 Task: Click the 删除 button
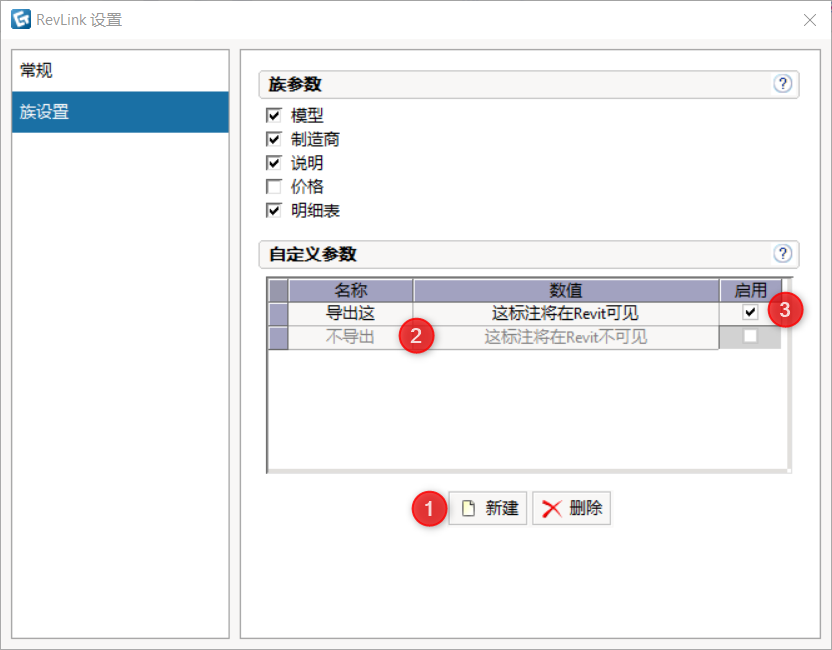(x=571, y=508)
